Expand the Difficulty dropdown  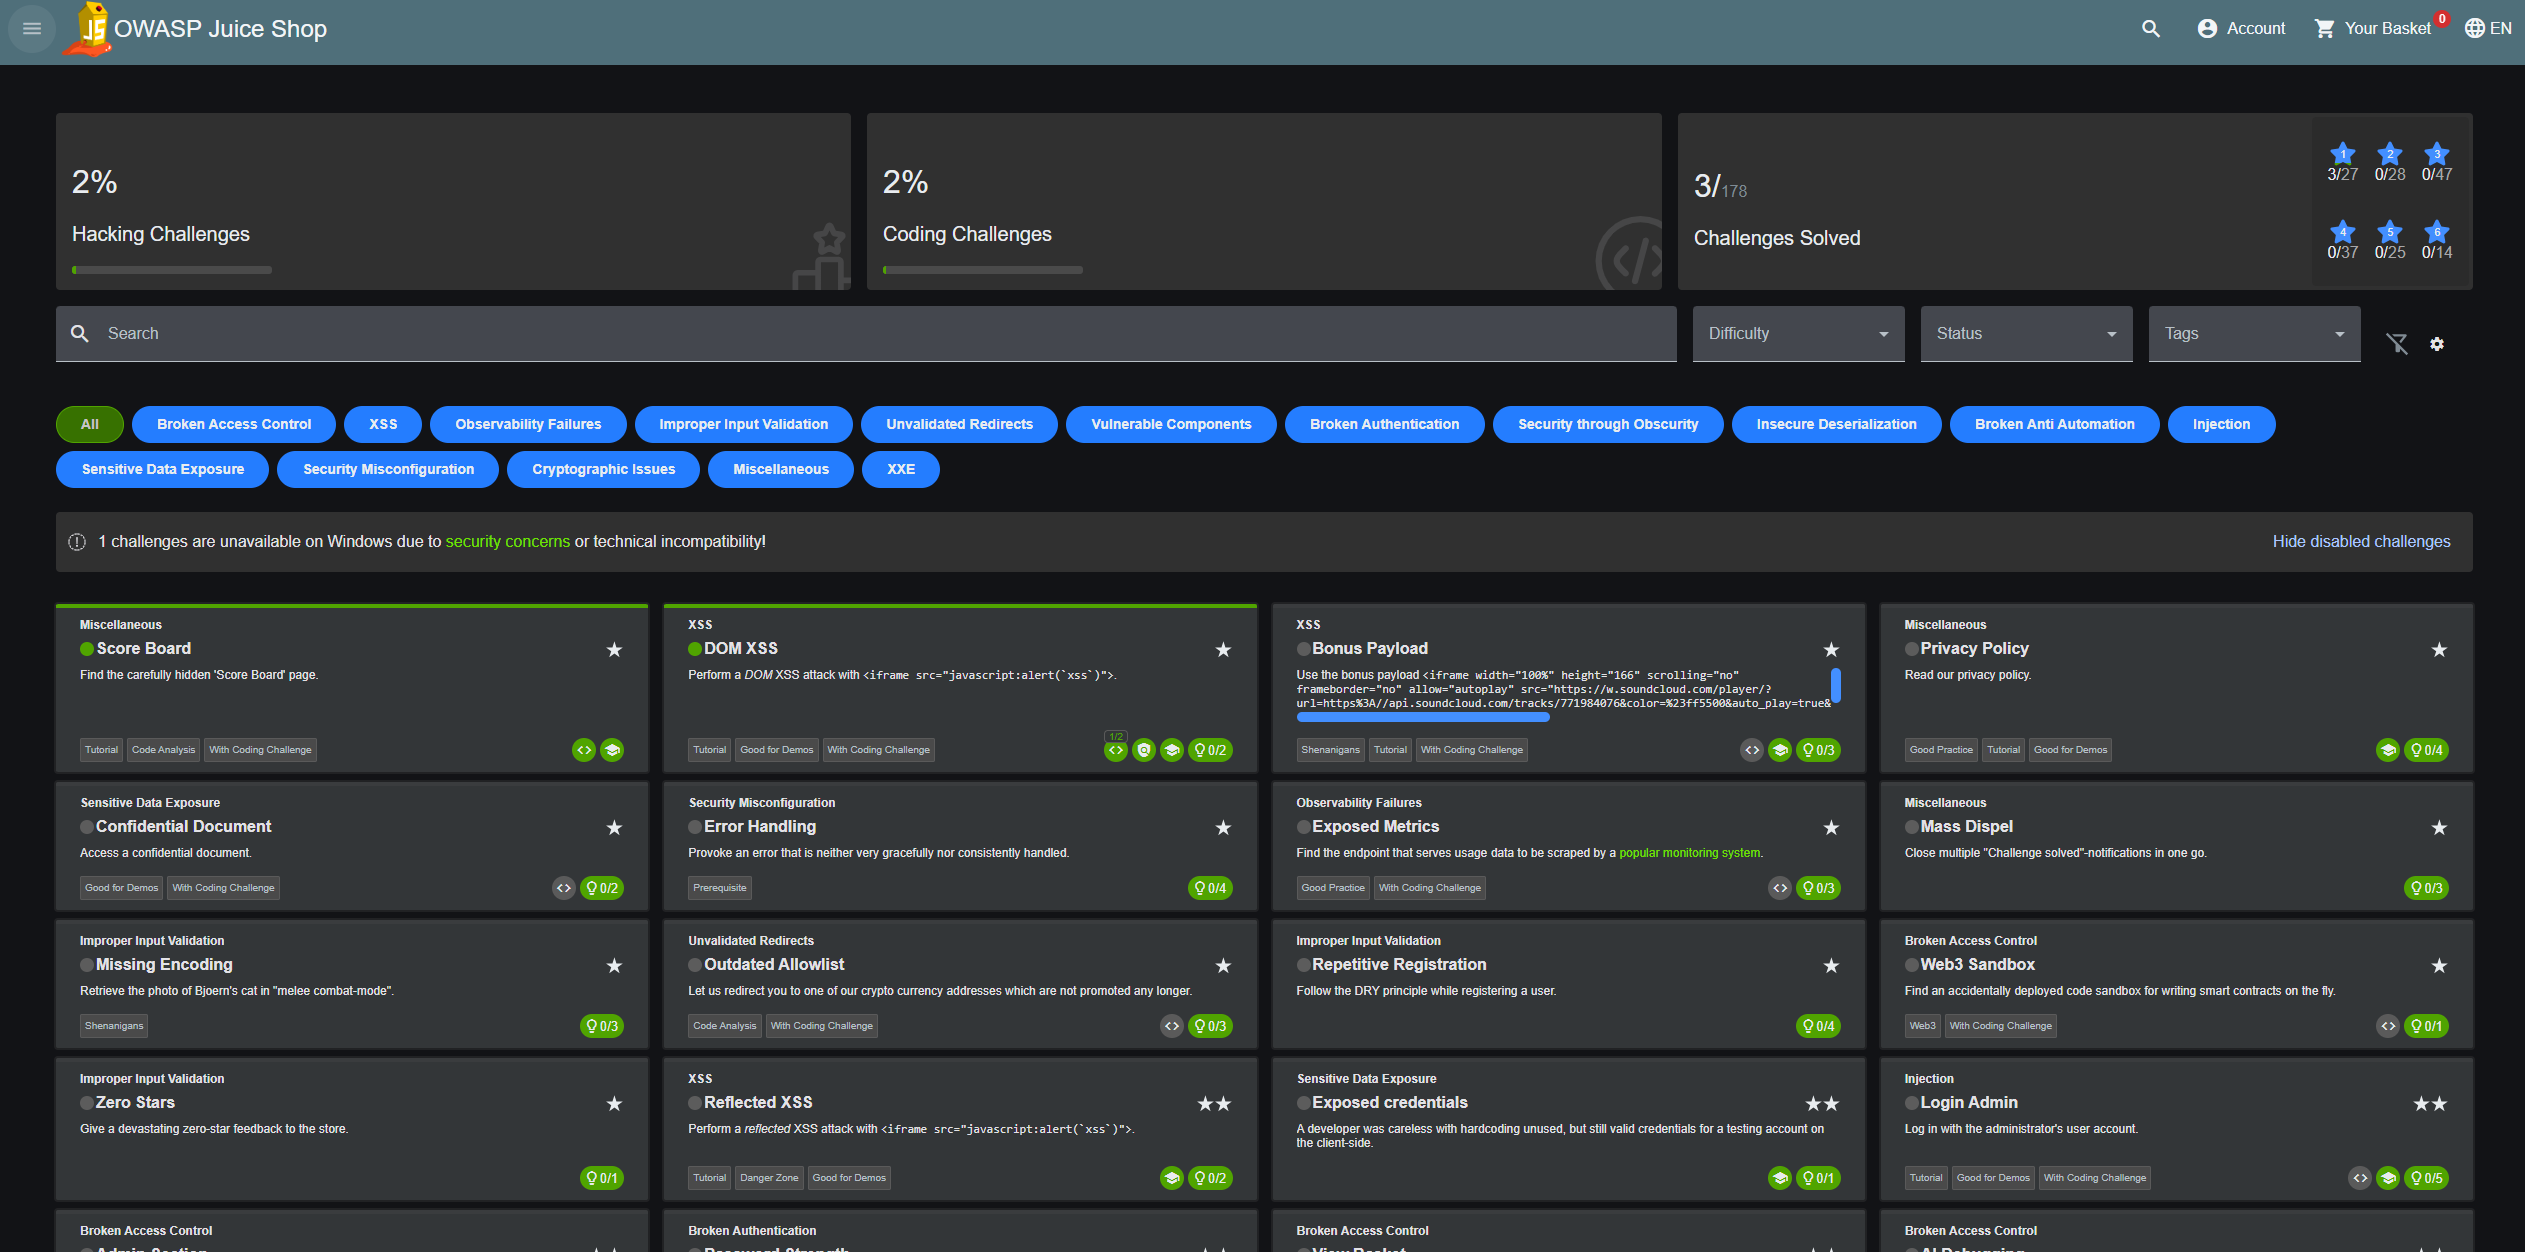[1798, 334]
